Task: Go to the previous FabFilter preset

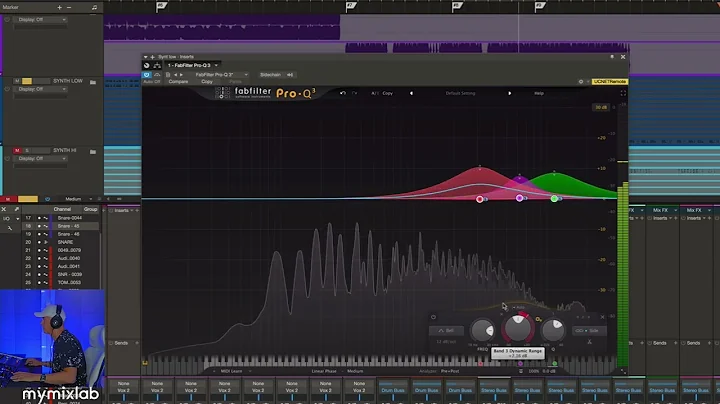Action: point(411,93)
